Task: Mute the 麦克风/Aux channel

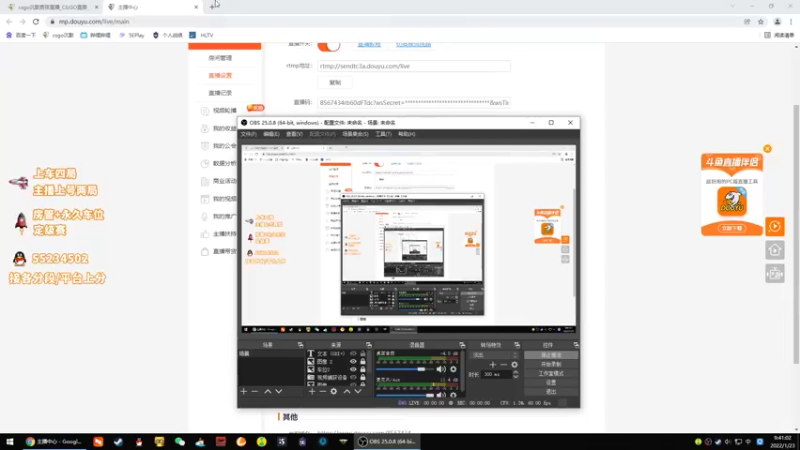Action: [441, 395]
